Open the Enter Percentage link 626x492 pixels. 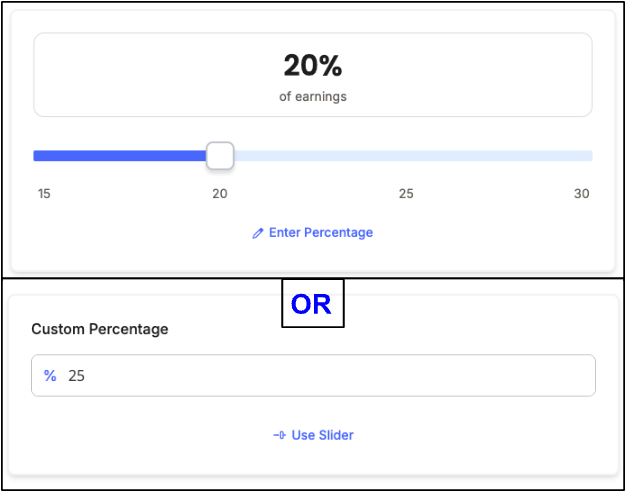coord(313,233)
